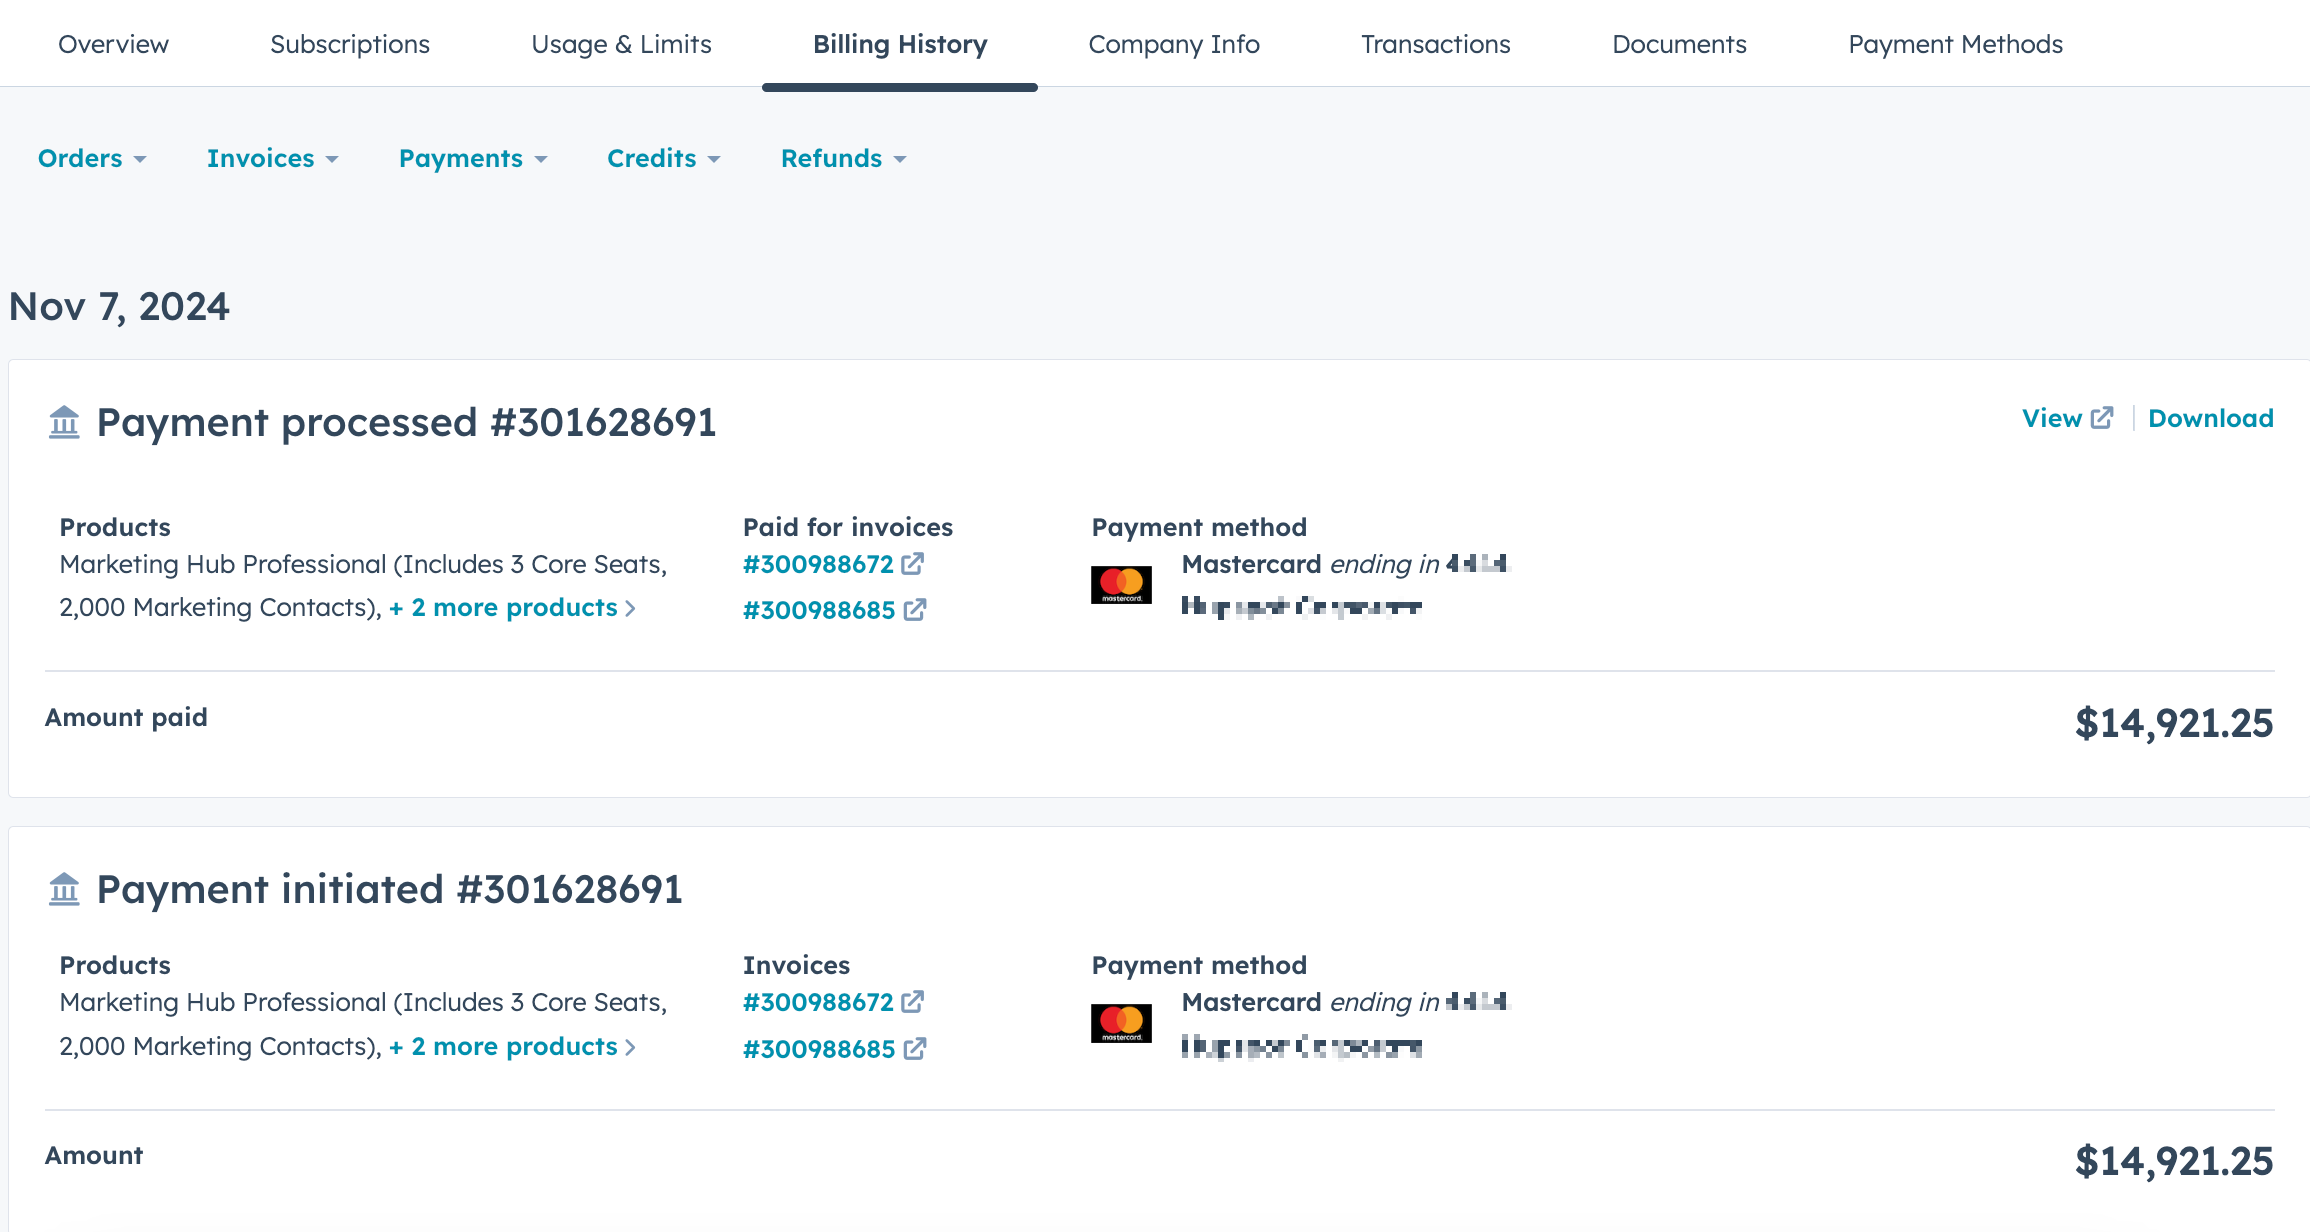Open external icon for paid invoice #300988672

(x=912, y=564)
